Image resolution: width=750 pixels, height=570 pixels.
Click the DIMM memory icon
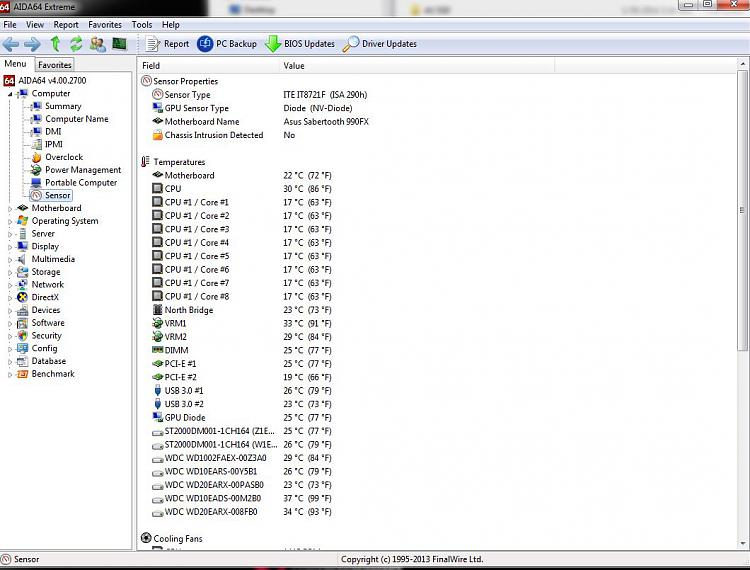click(157, 350)
